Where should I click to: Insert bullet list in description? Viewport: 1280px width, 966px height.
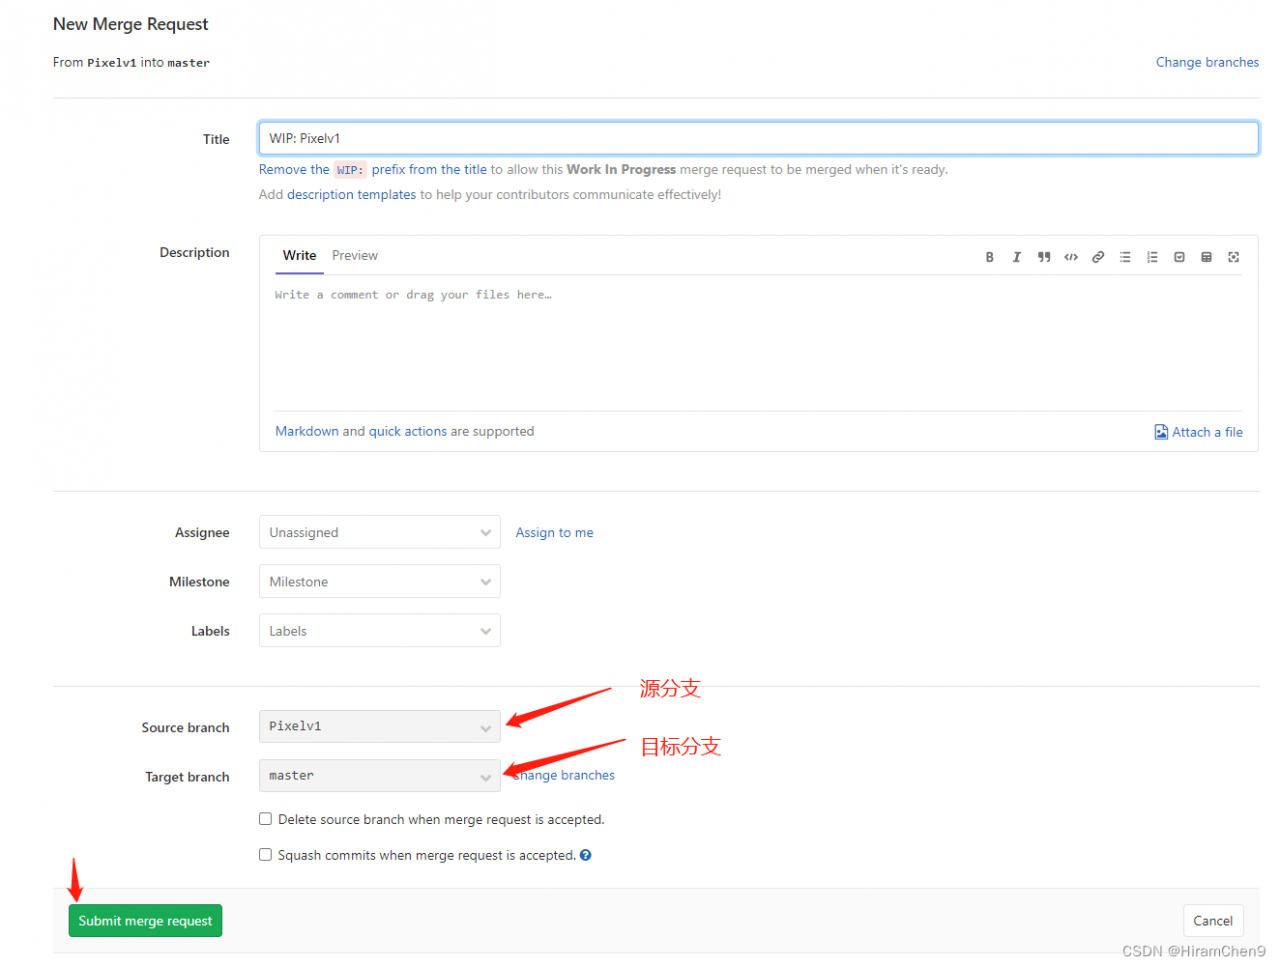pos(1125,257)
